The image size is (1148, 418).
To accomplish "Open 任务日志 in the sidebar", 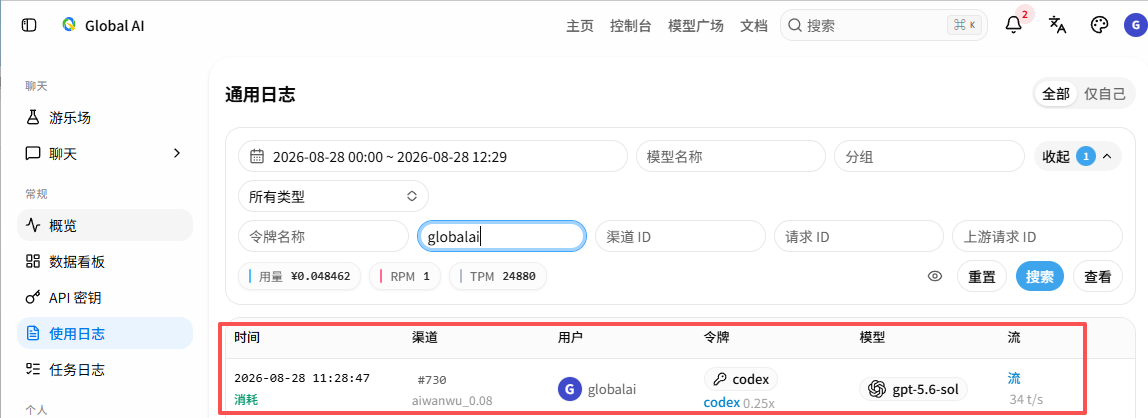I will pos(105,370).
